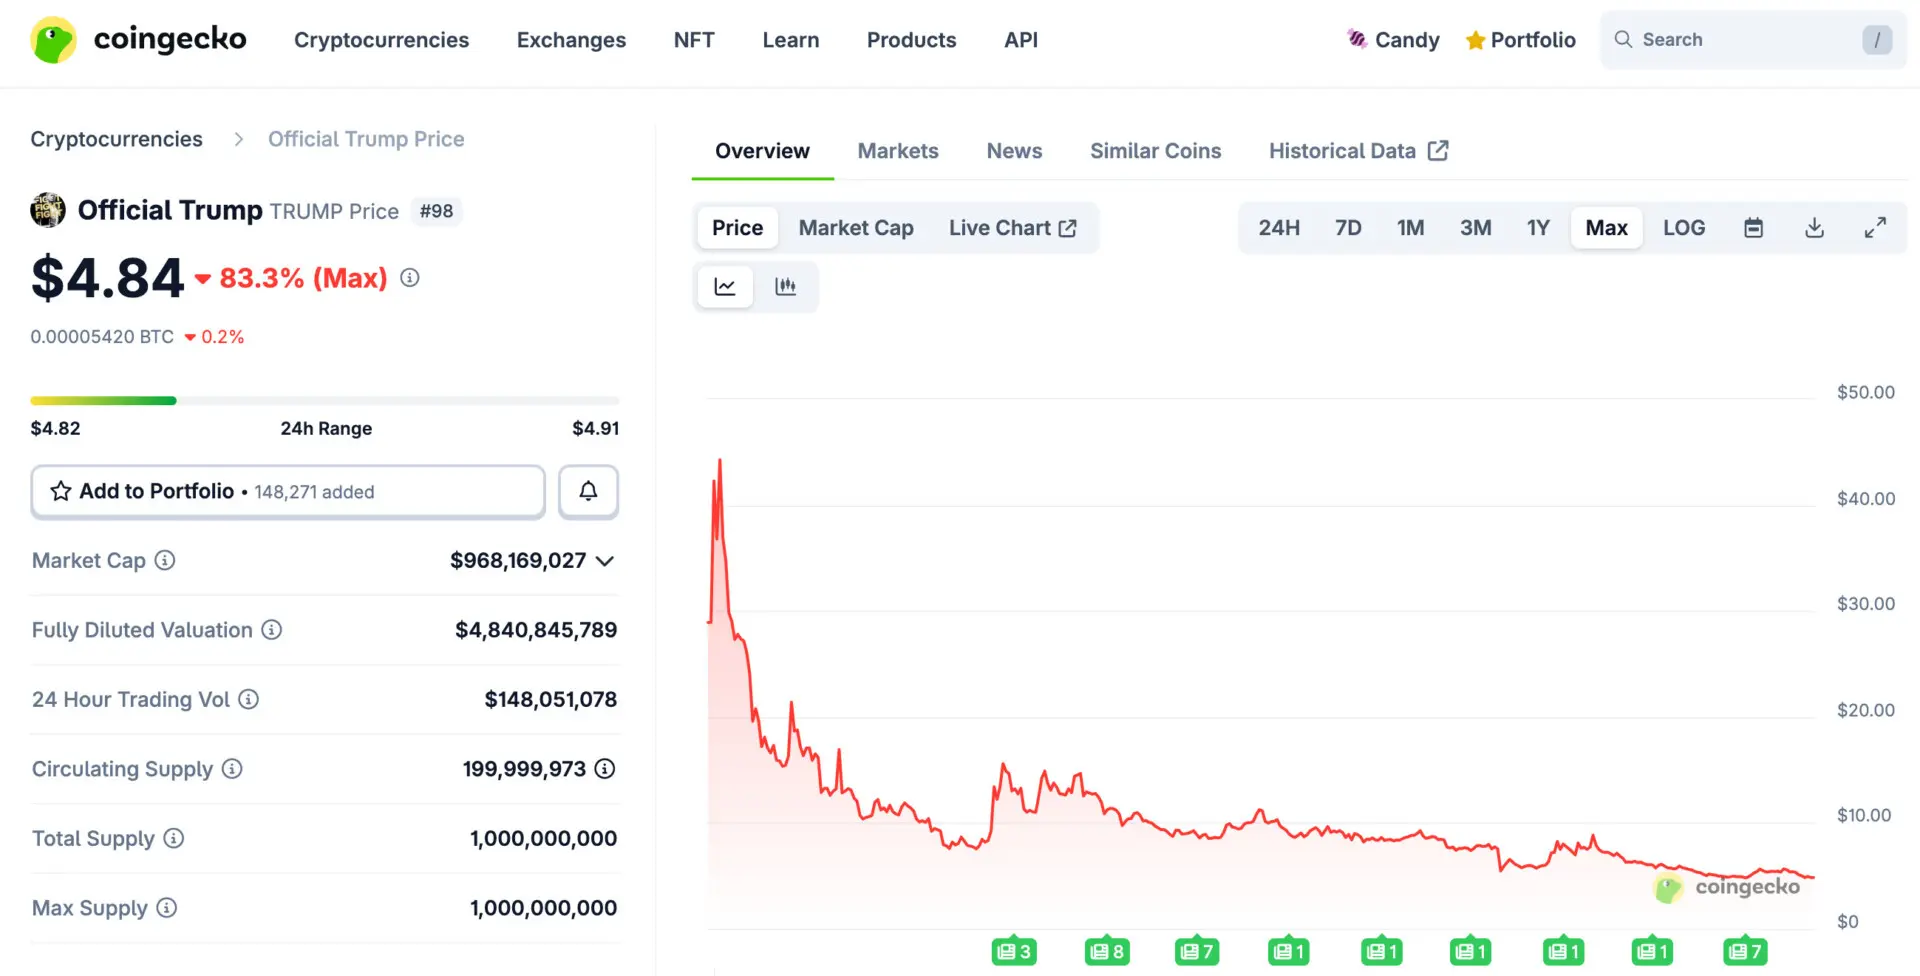Expand the Market Cap details chevron
The image size is (1920, 976).
click(605, 561)
